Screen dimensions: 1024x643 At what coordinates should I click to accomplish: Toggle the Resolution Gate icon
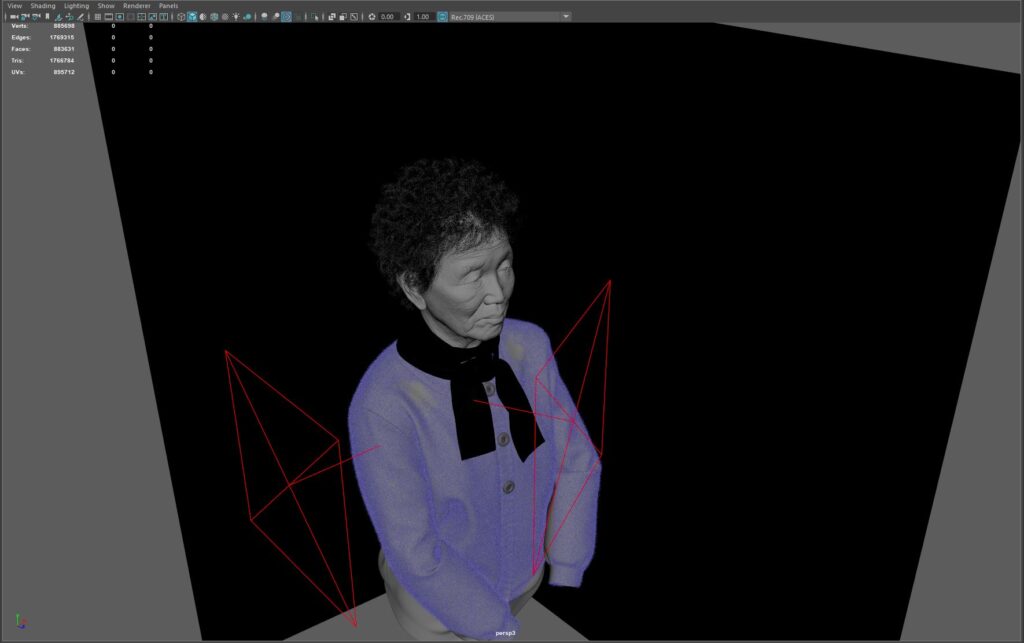(120, 16)
